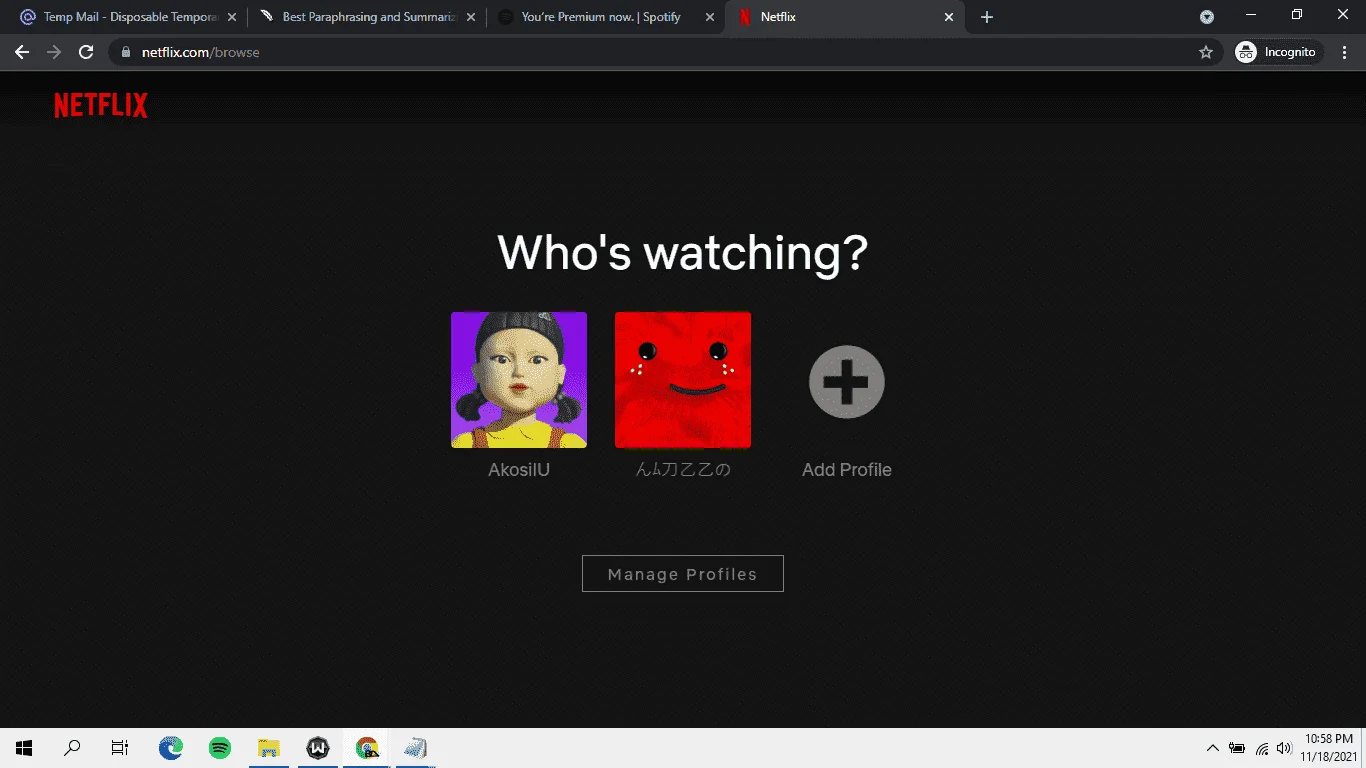Show hidden system tray icons
Image resolution: width=1366 pixels, height=768 pixels.
coord(1213,748)
